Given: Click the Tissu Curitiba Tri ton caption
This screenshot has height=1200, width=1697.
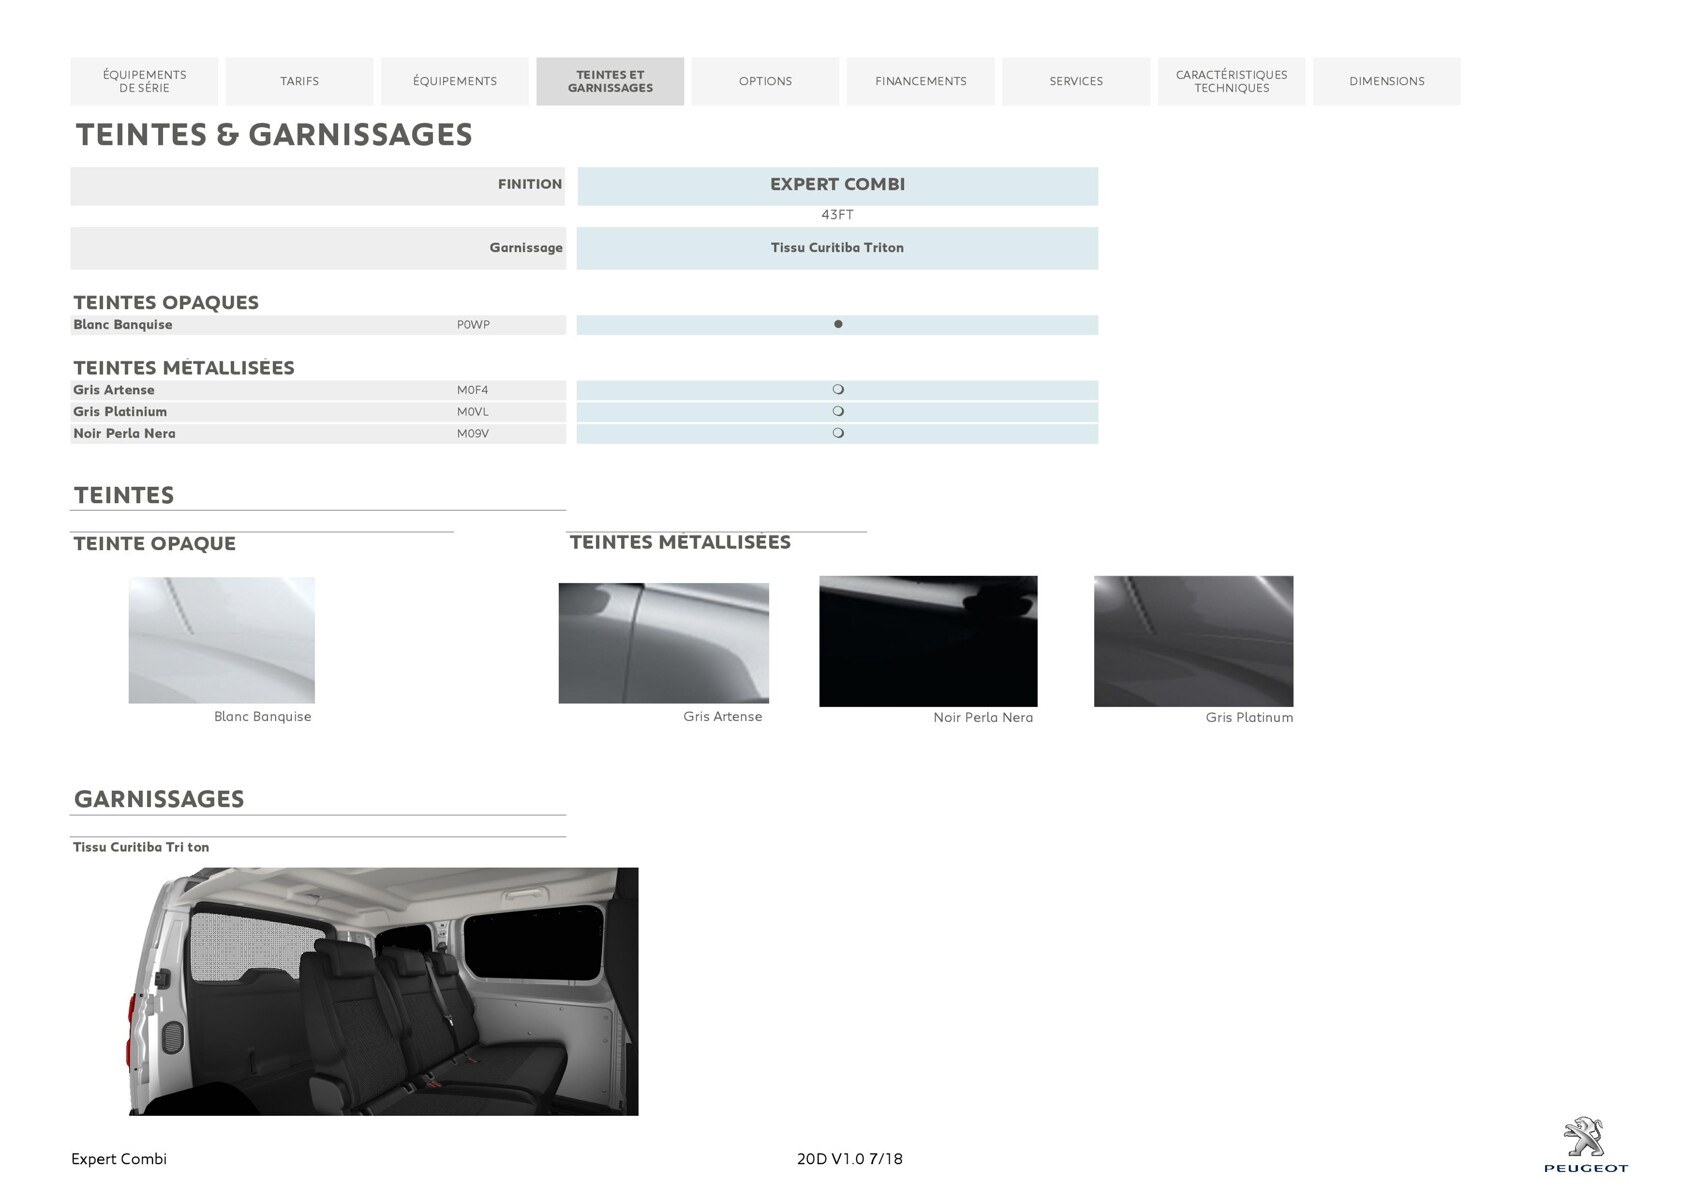Looking at the screenshot, I should 141,847.
